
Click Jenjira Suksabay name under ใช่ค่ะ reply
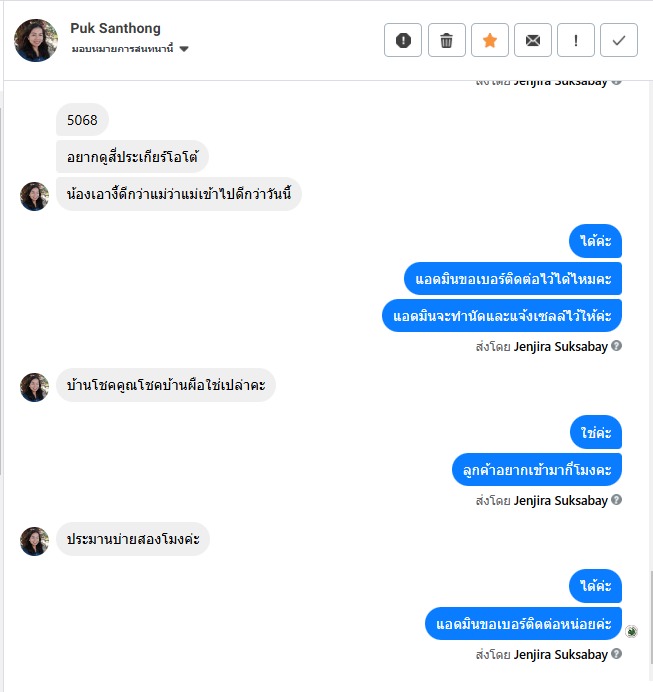pos(560,500)
